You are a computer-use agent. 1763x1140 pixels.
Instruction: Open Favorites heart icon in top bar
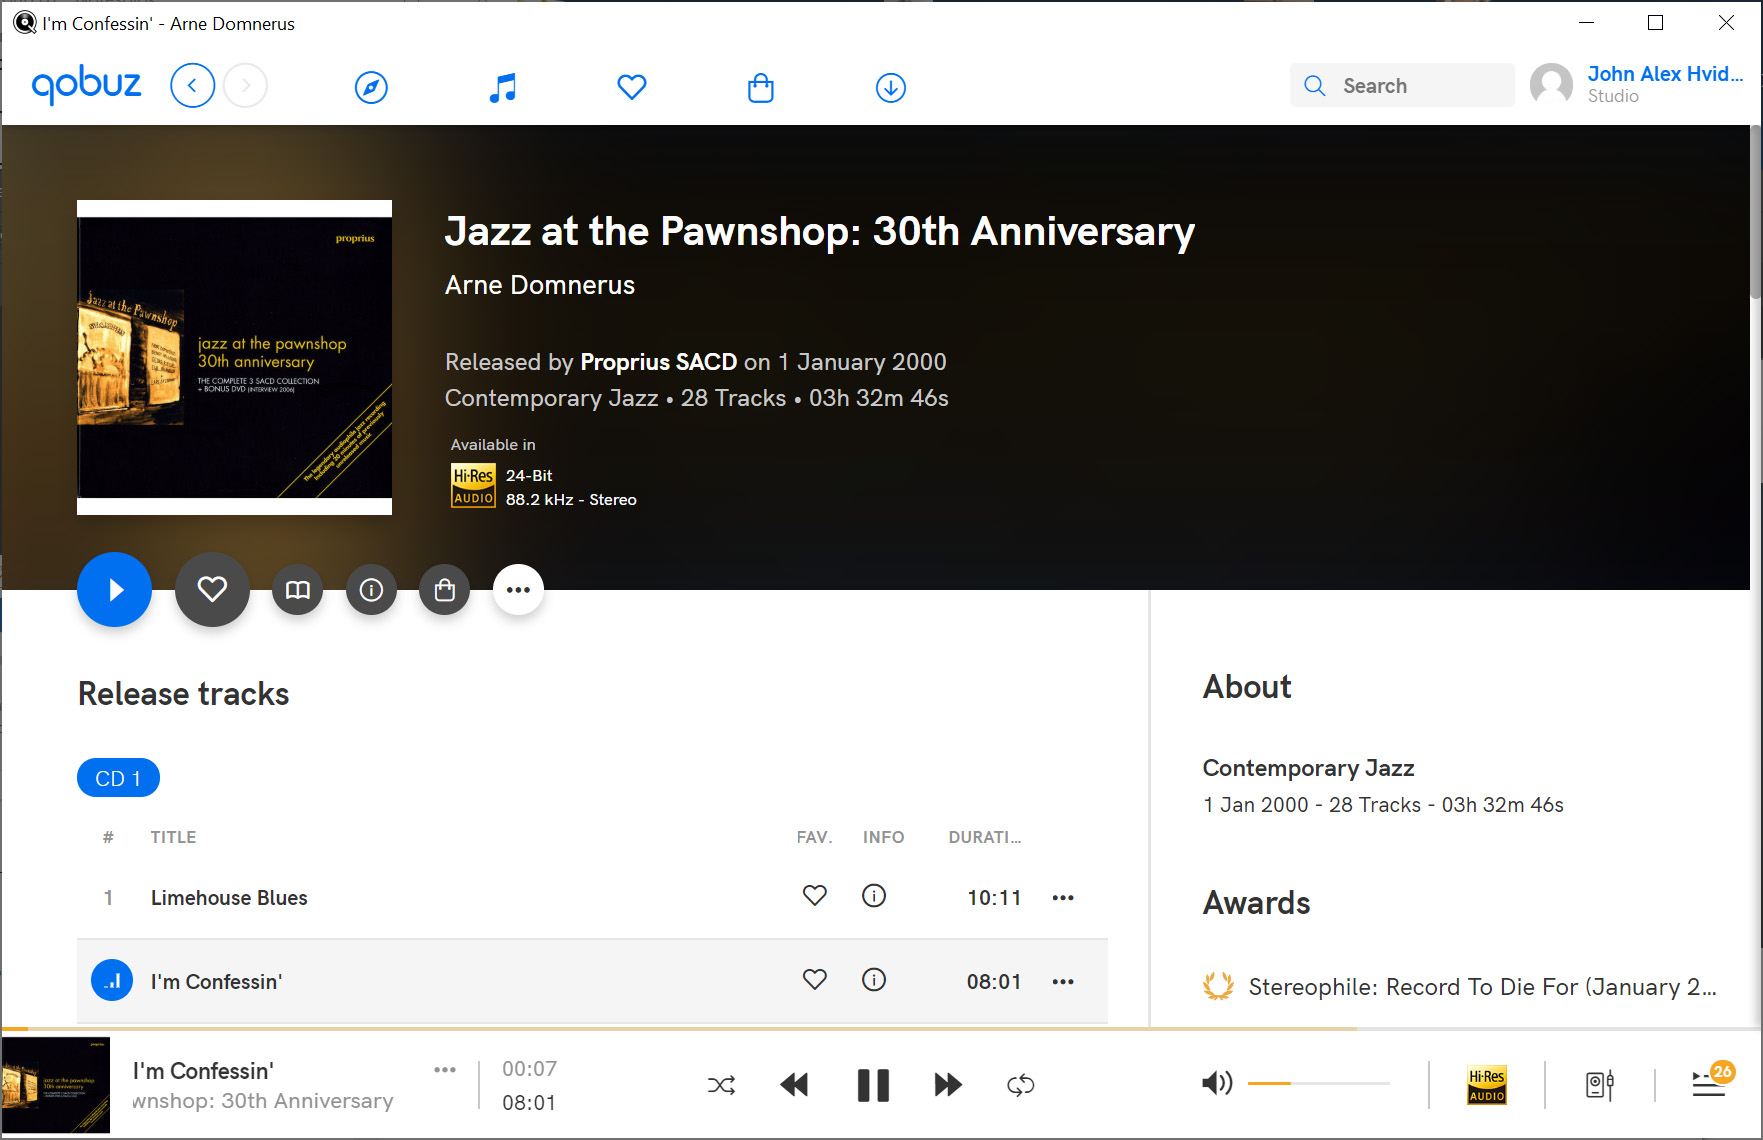pos(632,87)
